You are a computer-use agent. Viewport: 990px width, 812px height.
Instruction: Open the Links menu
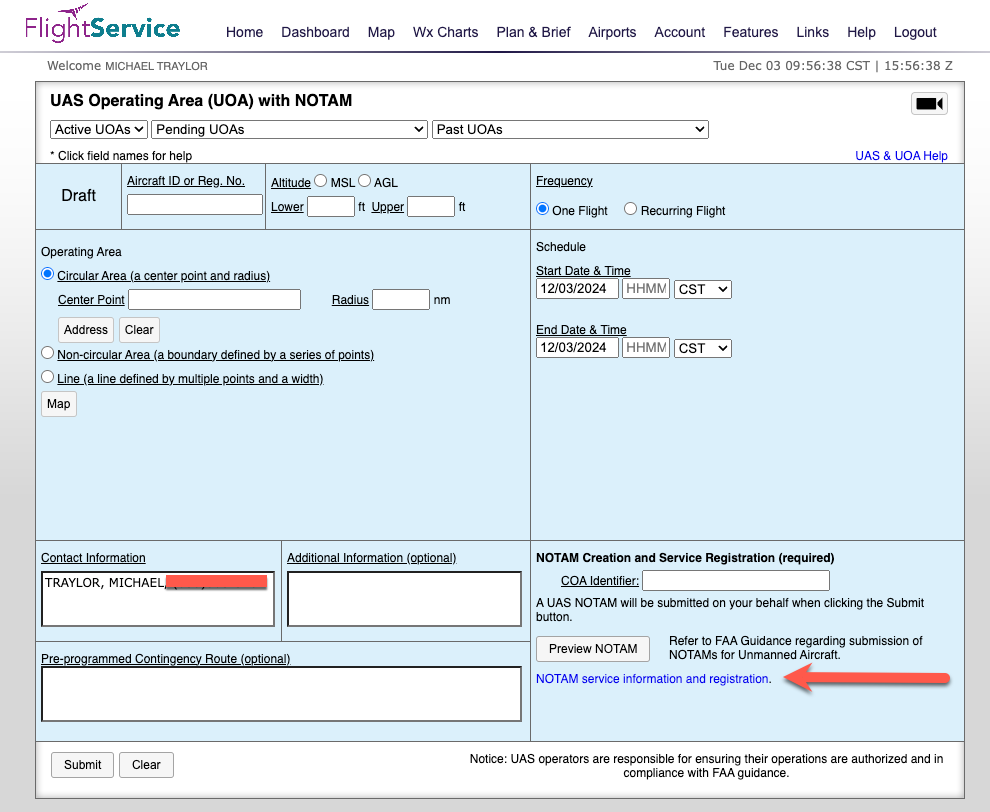(x=813, y=32)
